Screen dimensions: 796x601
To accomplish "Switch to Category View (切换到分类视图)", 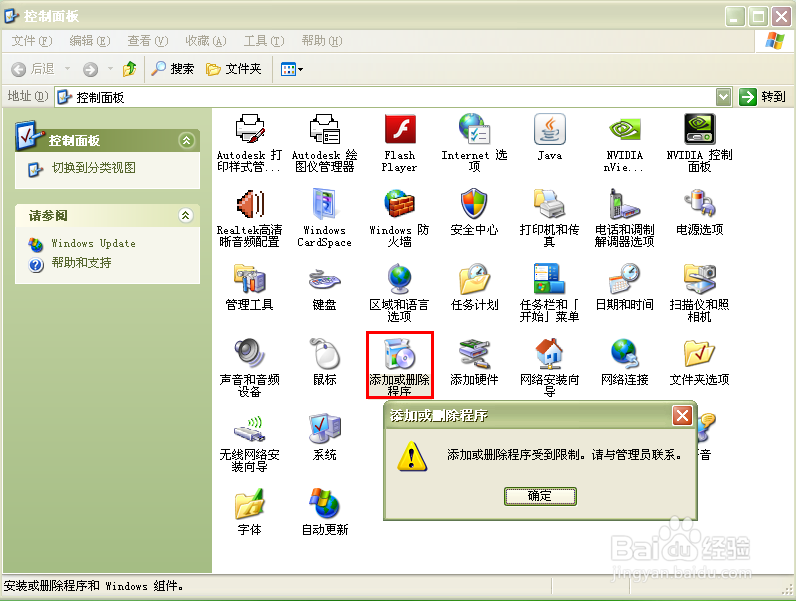I will pyautogui.click(x=93, y=168).
